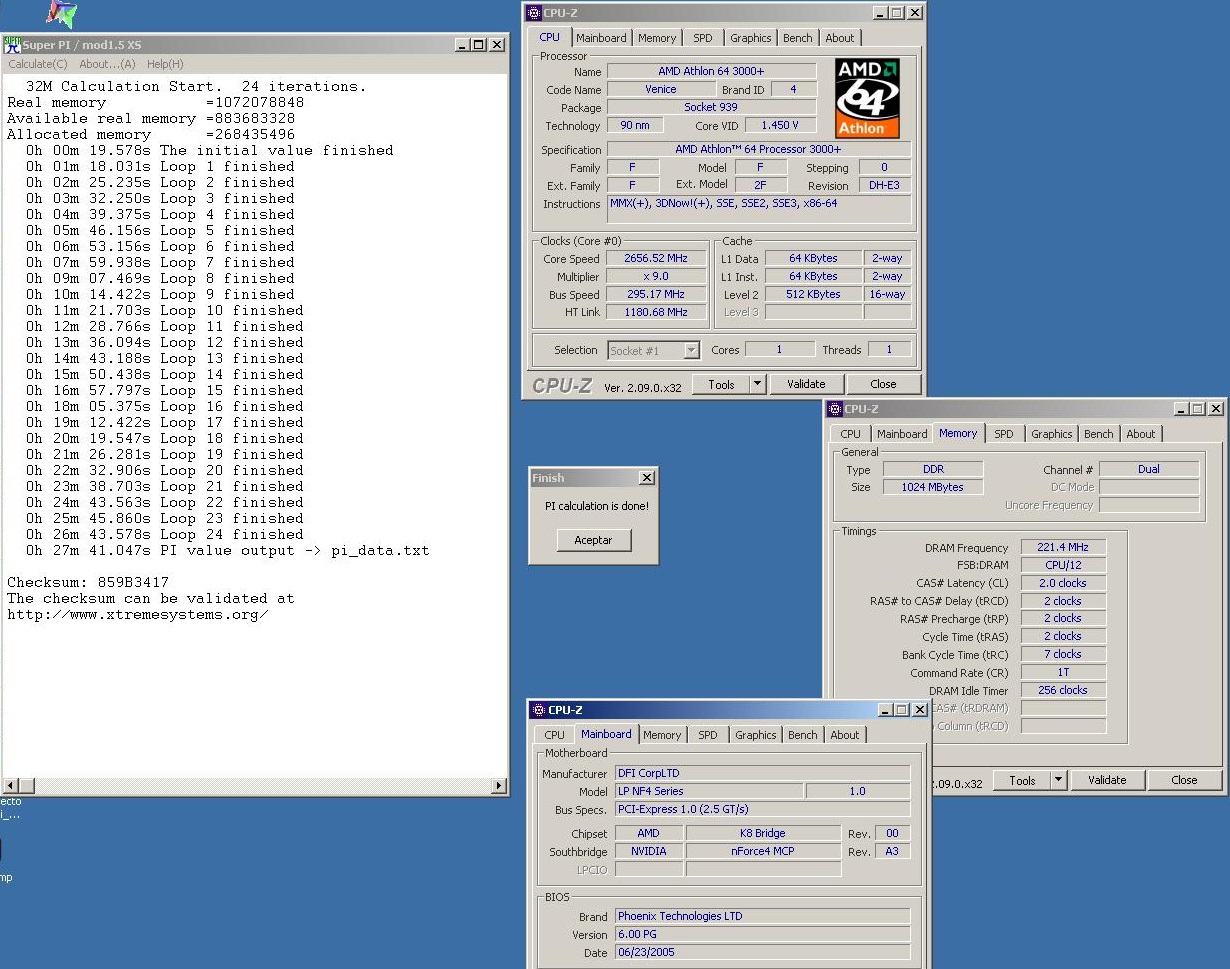Open the Help(H) menu in Super PI
Viewport: 1230px width, 969px height.
[x=165, y=64]
